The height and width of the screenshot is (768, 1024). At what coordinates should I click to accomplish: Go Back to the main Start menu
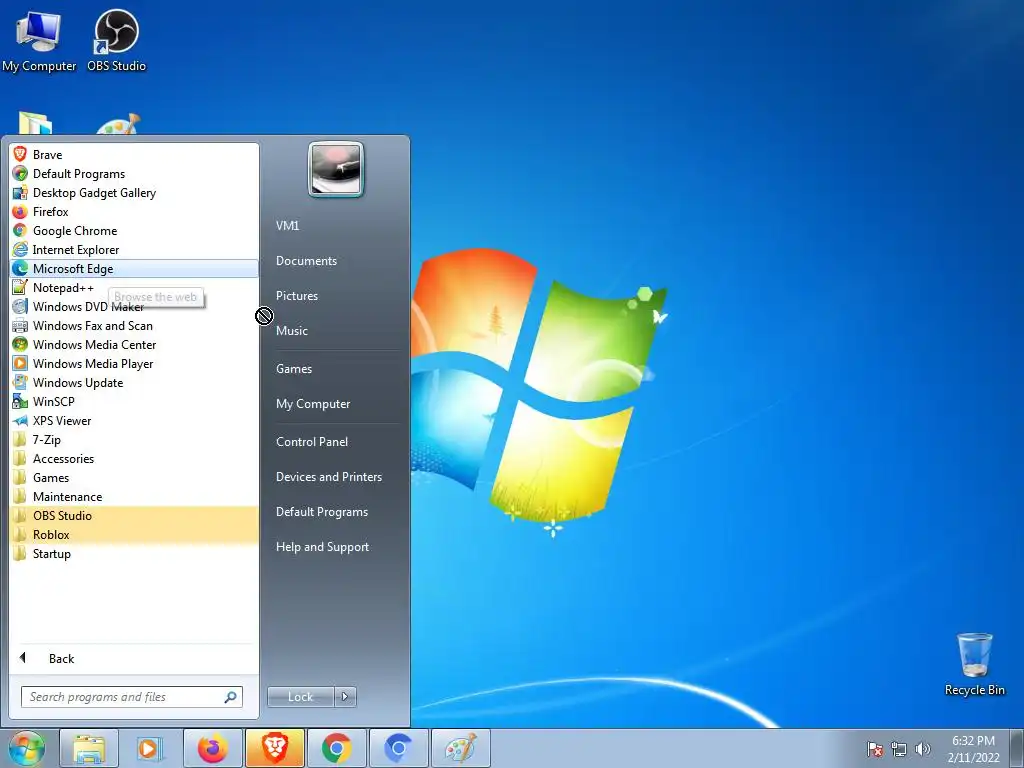click(x=134, y=658)
